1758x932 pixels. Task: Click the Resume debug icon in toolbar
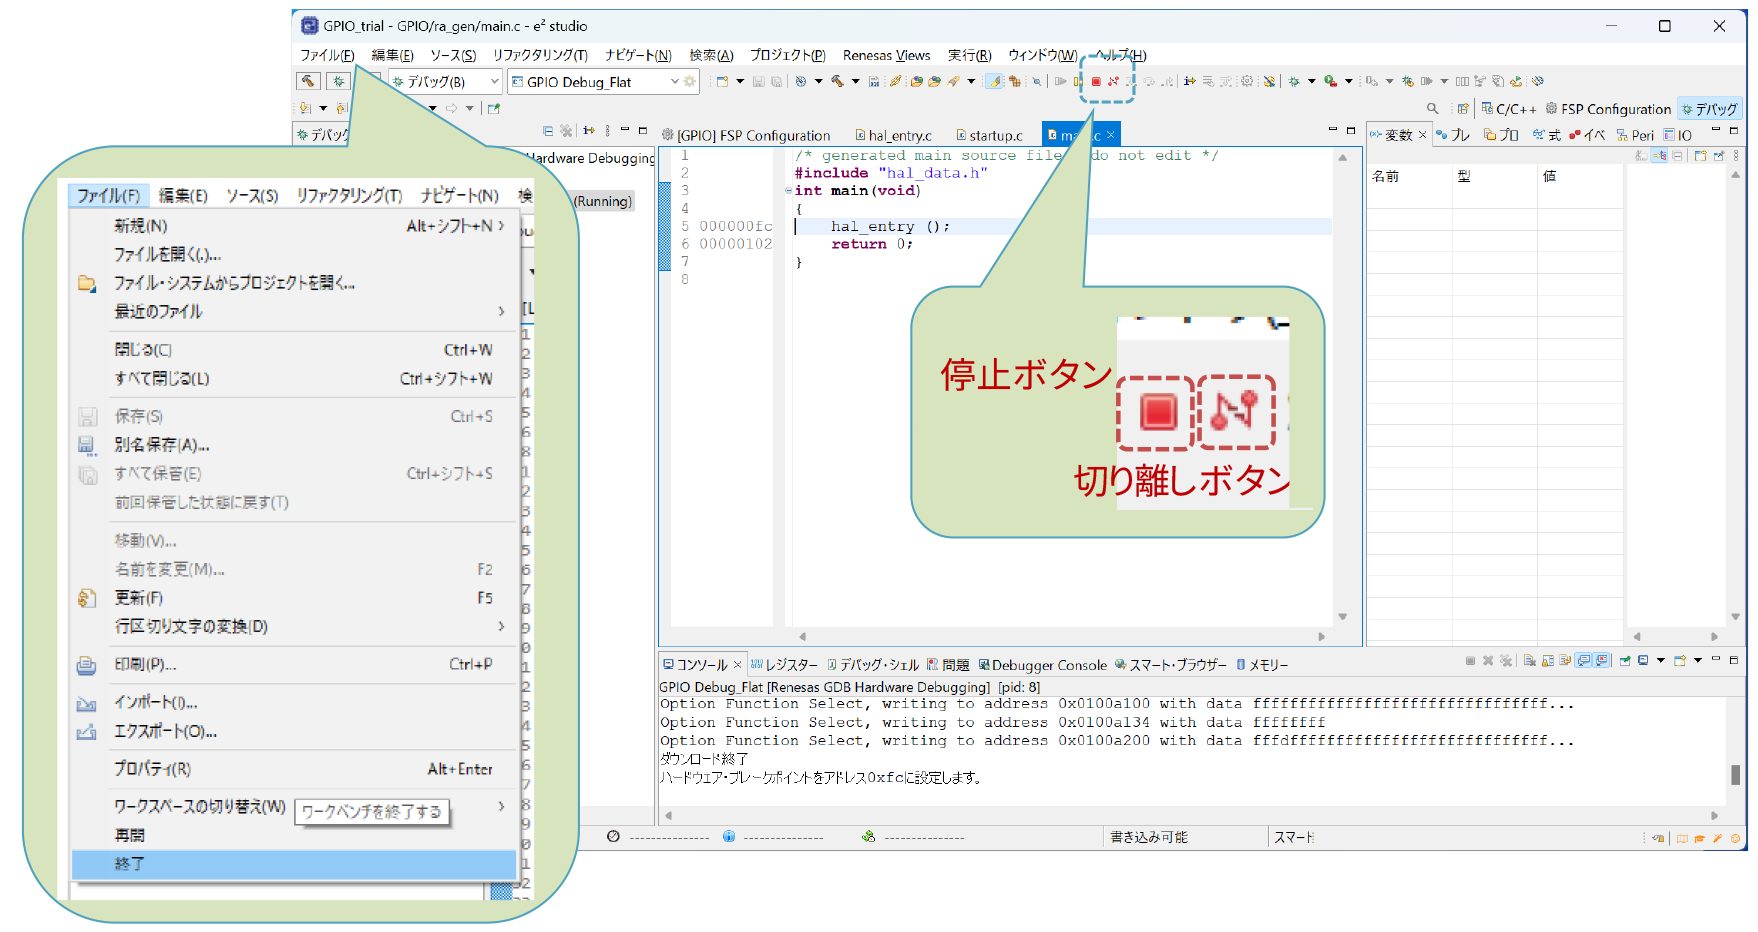click(x=1060, y=82)
